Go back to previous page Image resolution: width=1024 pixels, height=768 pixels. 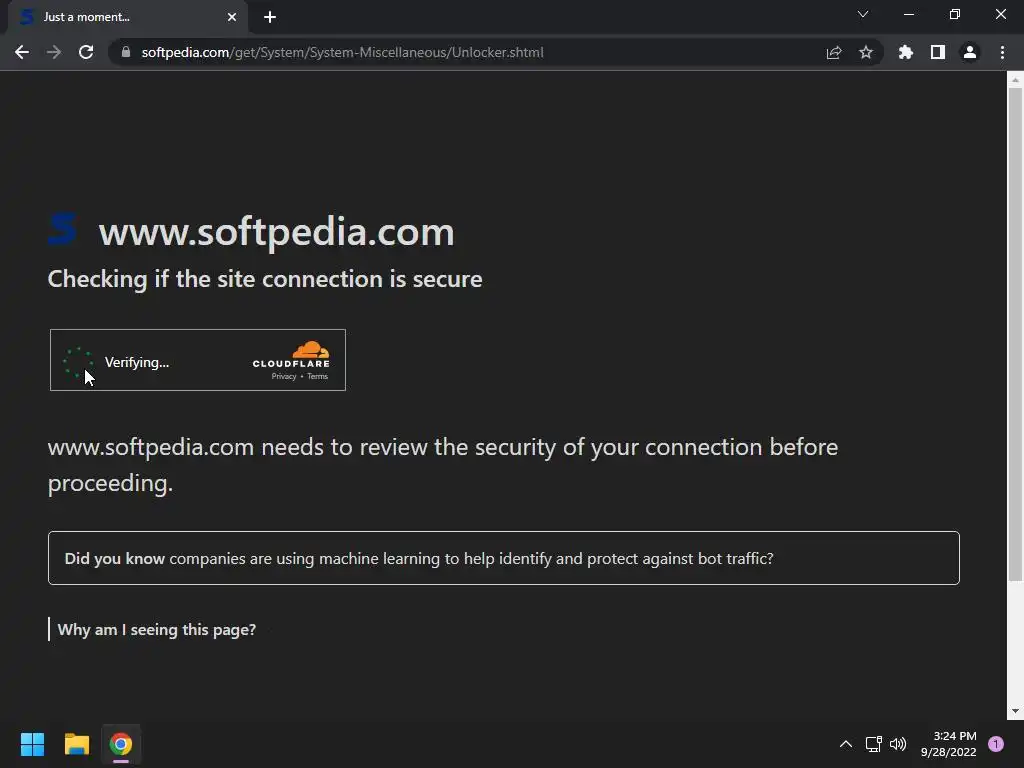[x=22, y=52]
